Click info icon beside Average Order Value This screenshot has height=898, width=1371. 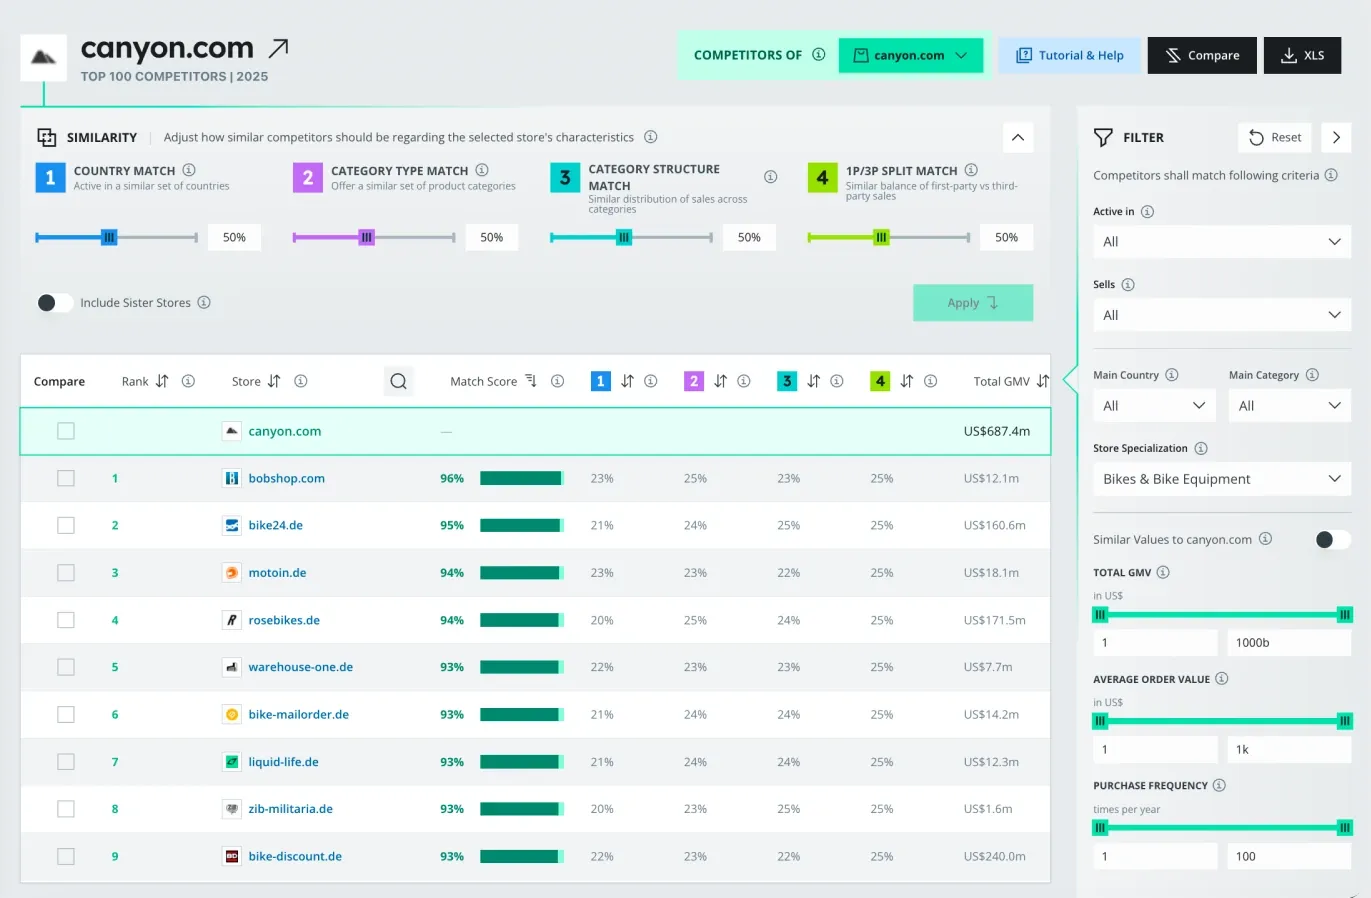click(1222, 679)
